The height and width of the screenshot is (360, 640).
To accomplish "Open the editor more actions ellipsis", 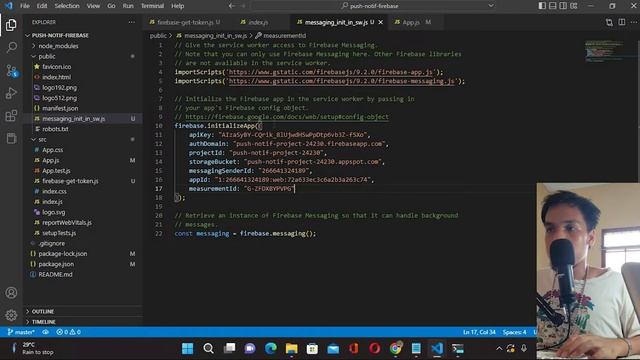I will point(634,22).
